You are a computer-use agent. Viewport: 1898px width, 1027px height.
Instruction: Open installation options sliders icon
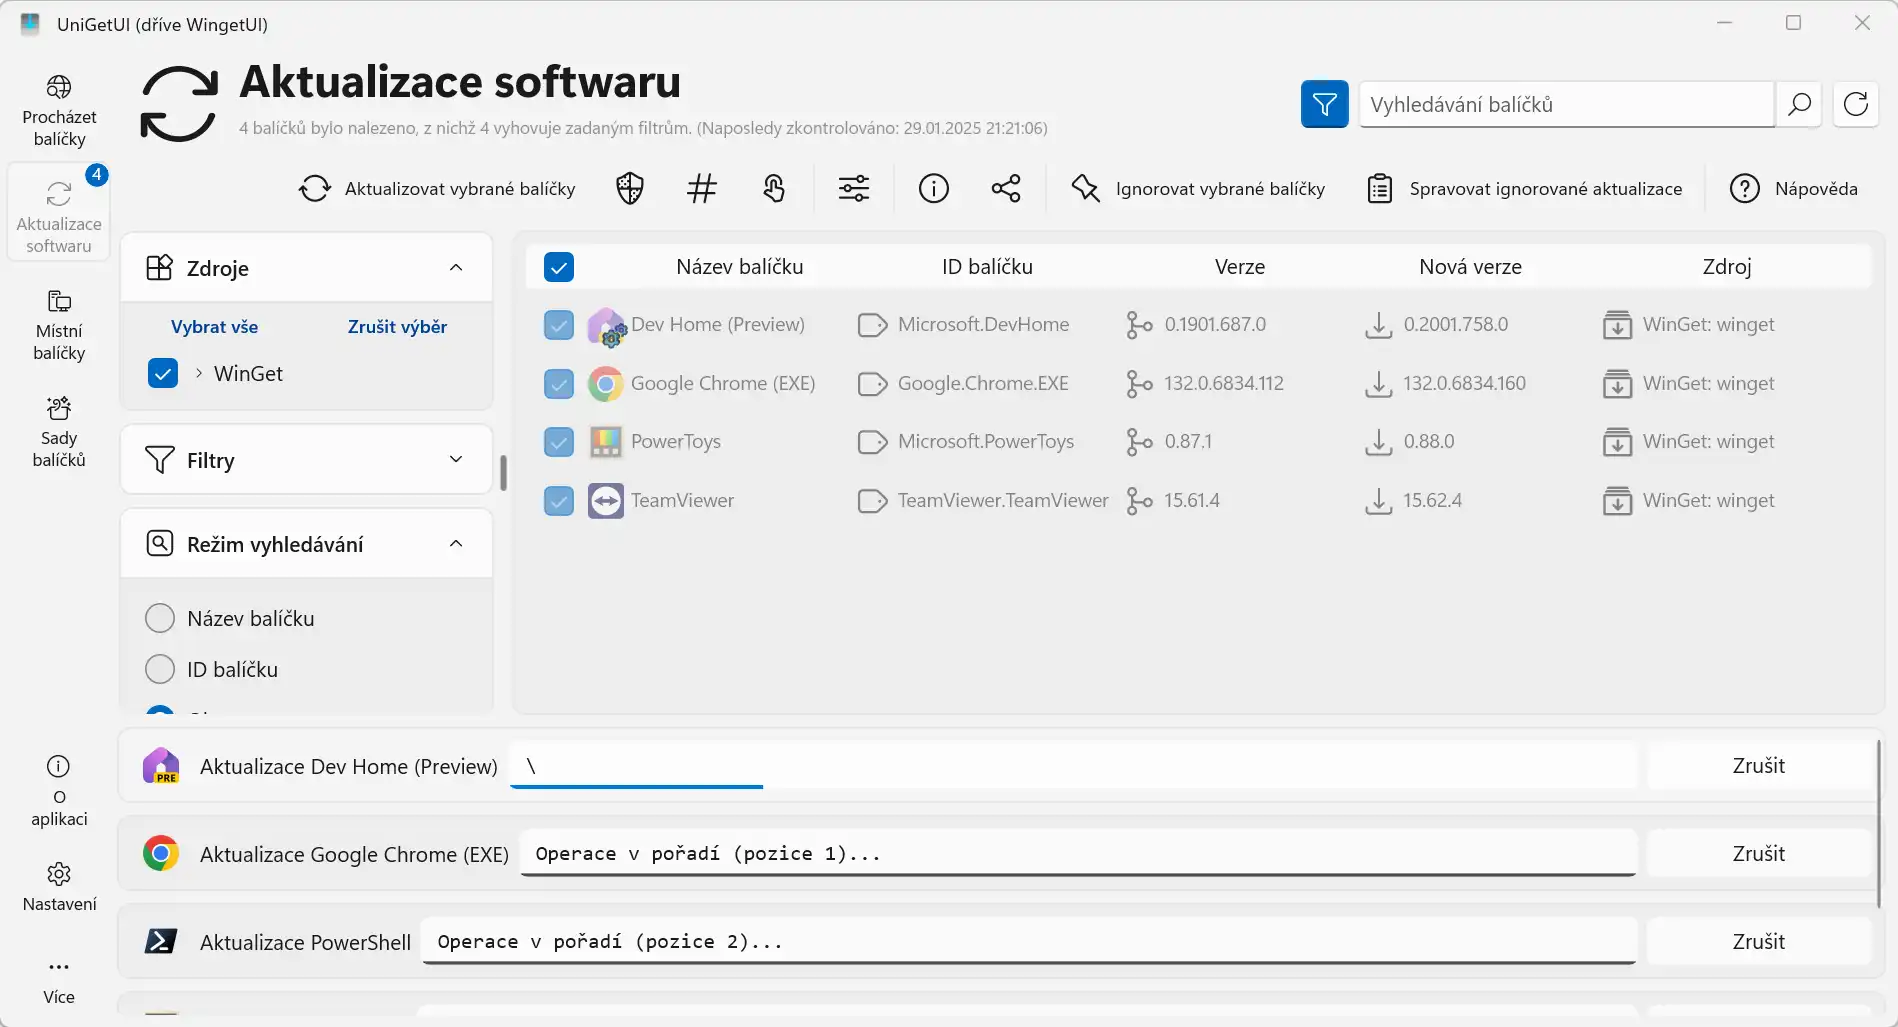point(853,188)
